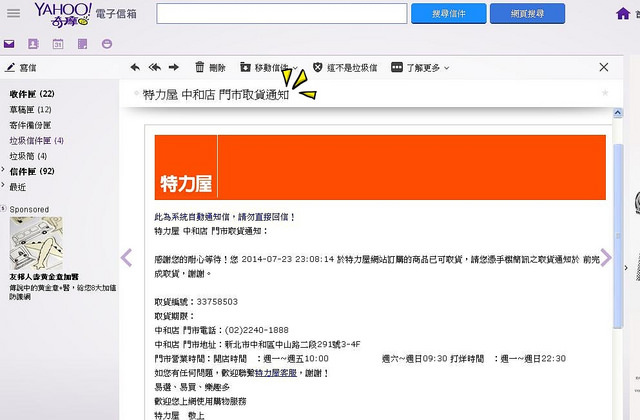Viewport: 640px width, 420px height.
Task: Click the home icon at top right
Action: [623, 14]
